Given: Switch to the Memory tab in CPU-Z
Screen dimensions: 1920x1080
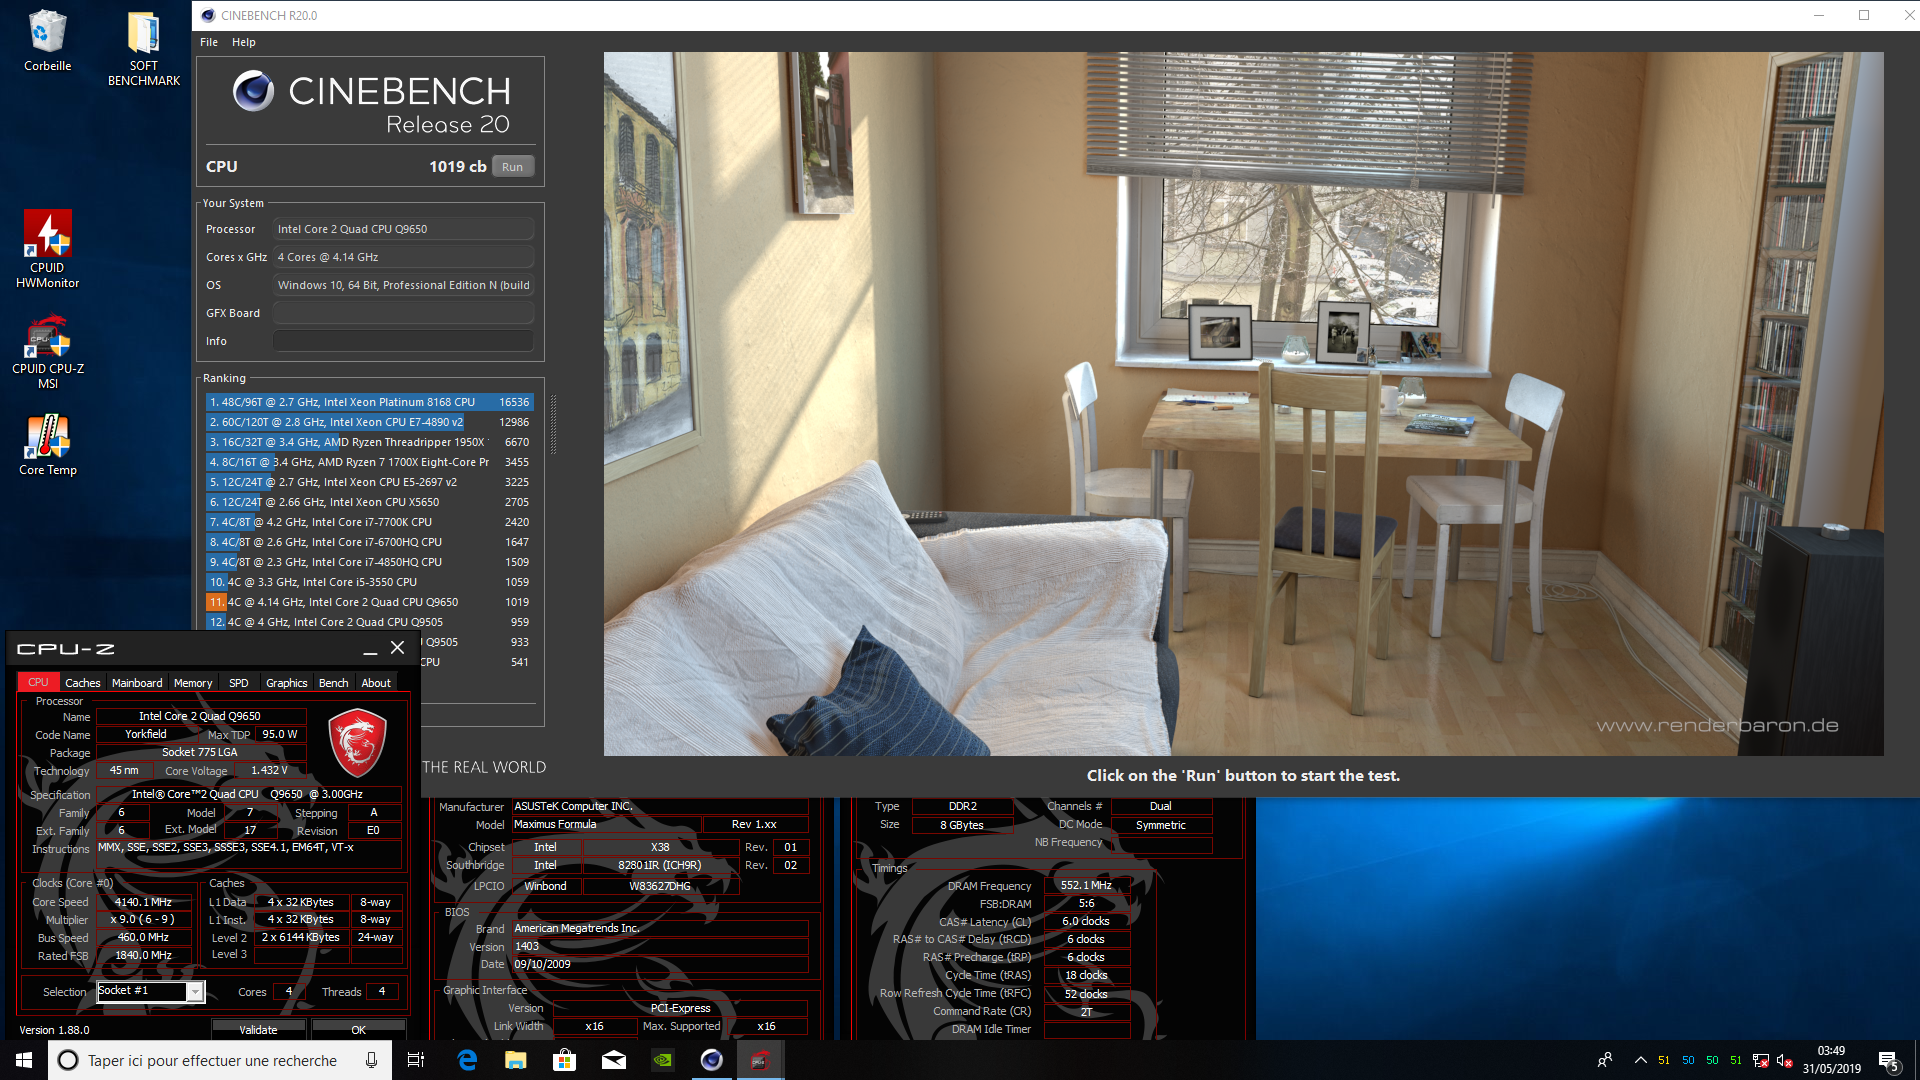Looking at the screenshot, I should (193, 683).
